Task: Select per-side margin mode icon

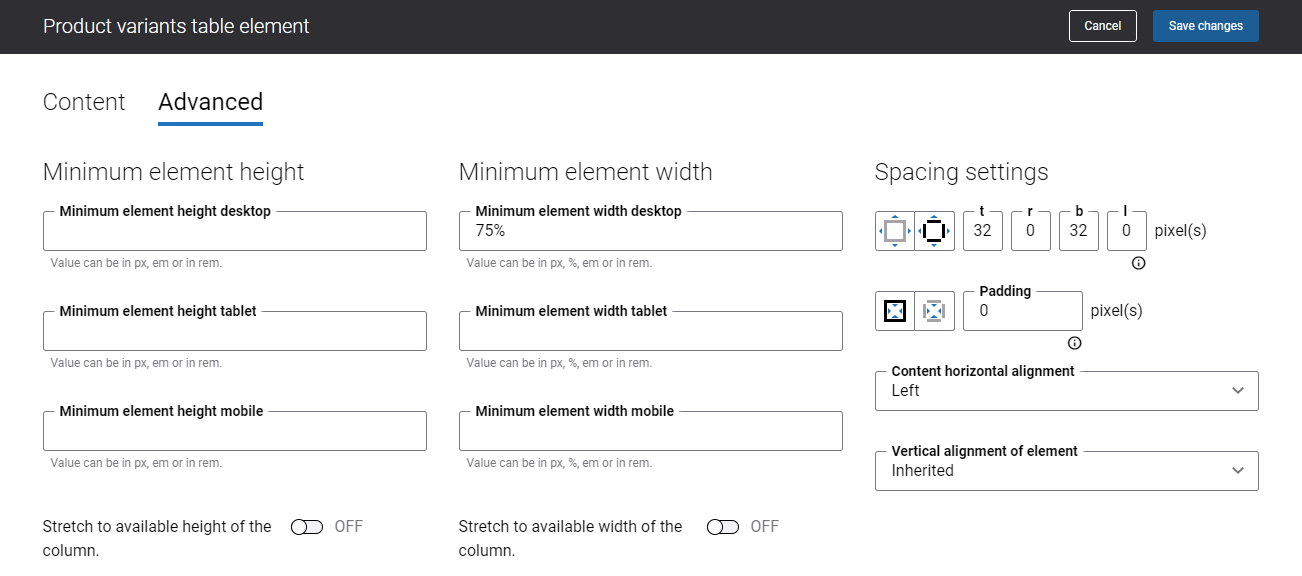Action: 934,231
